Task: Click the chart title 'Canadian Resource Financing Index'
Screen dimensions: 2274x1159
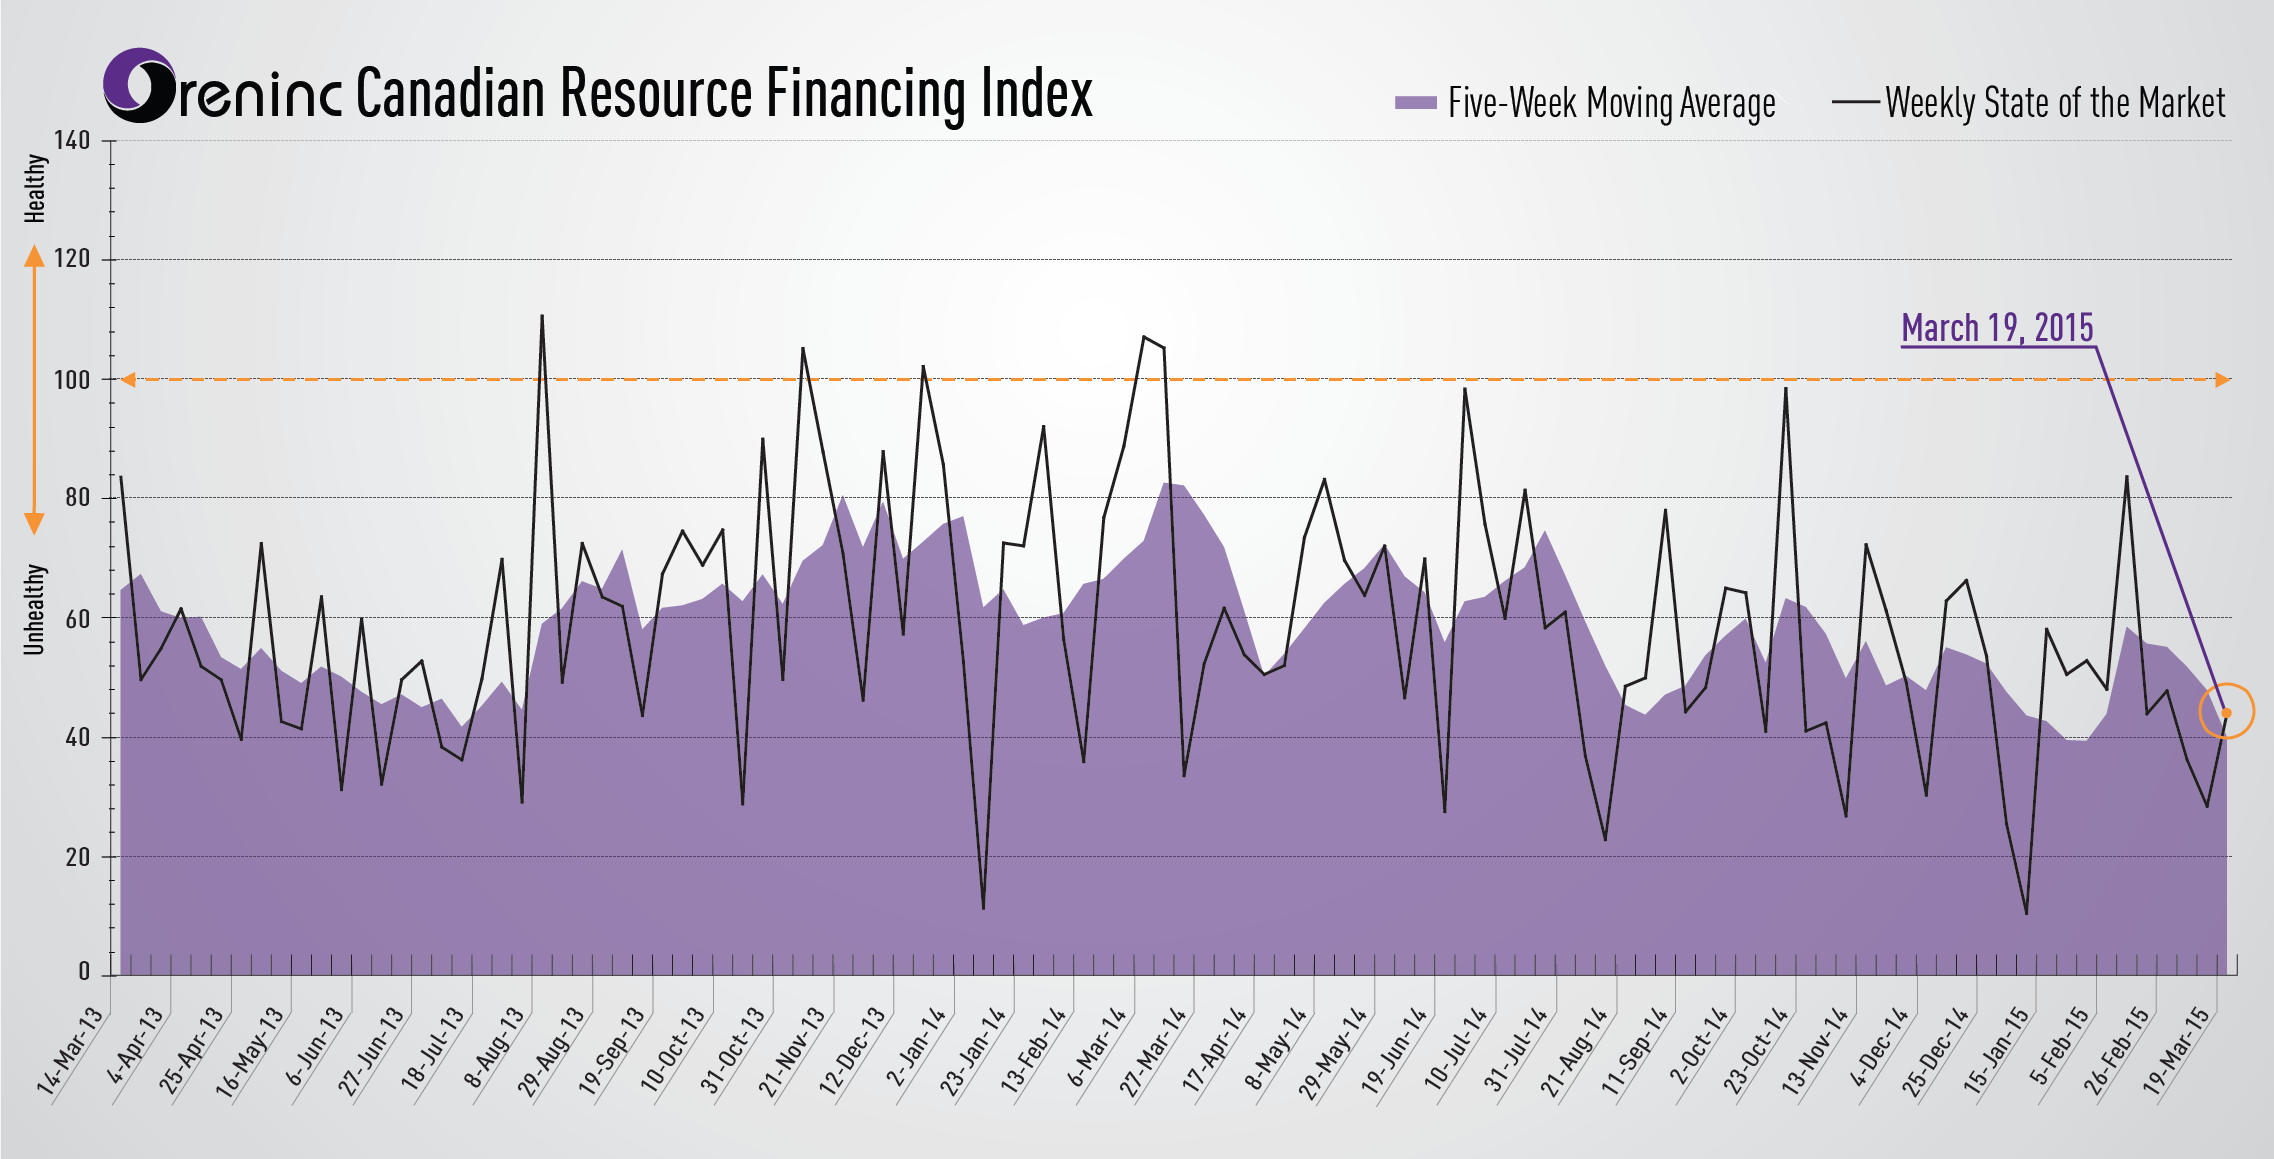Action: (724, 93)
